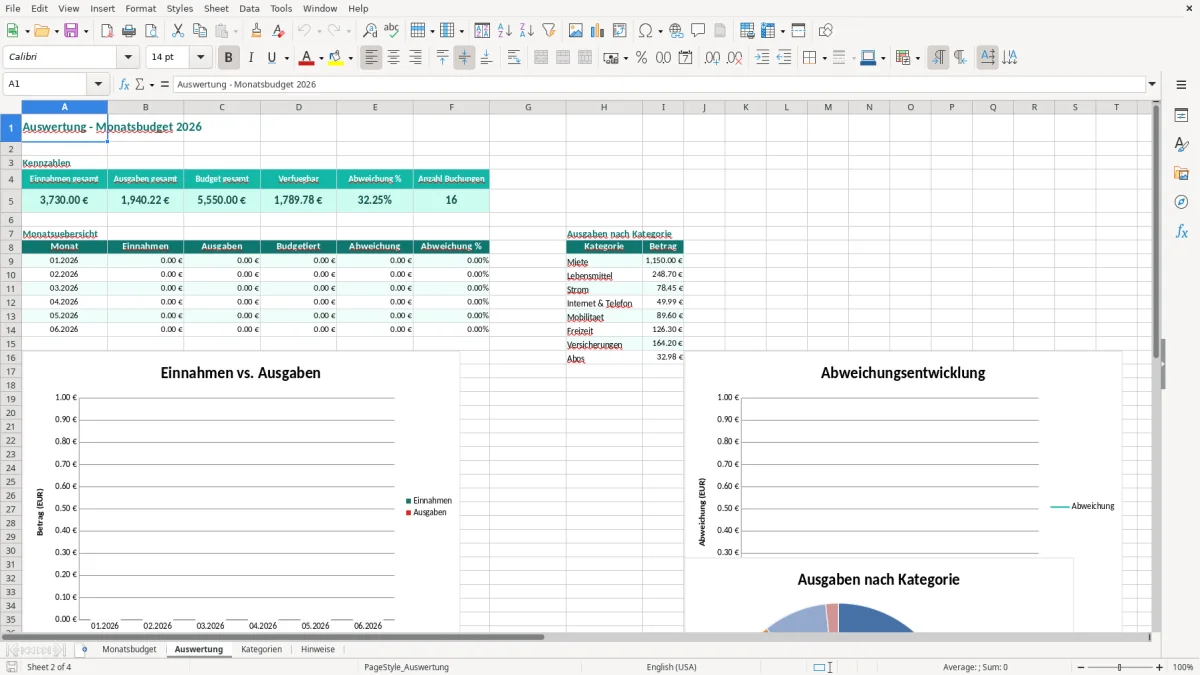Select column D header
1200x675 pixels.
[298, 107]
